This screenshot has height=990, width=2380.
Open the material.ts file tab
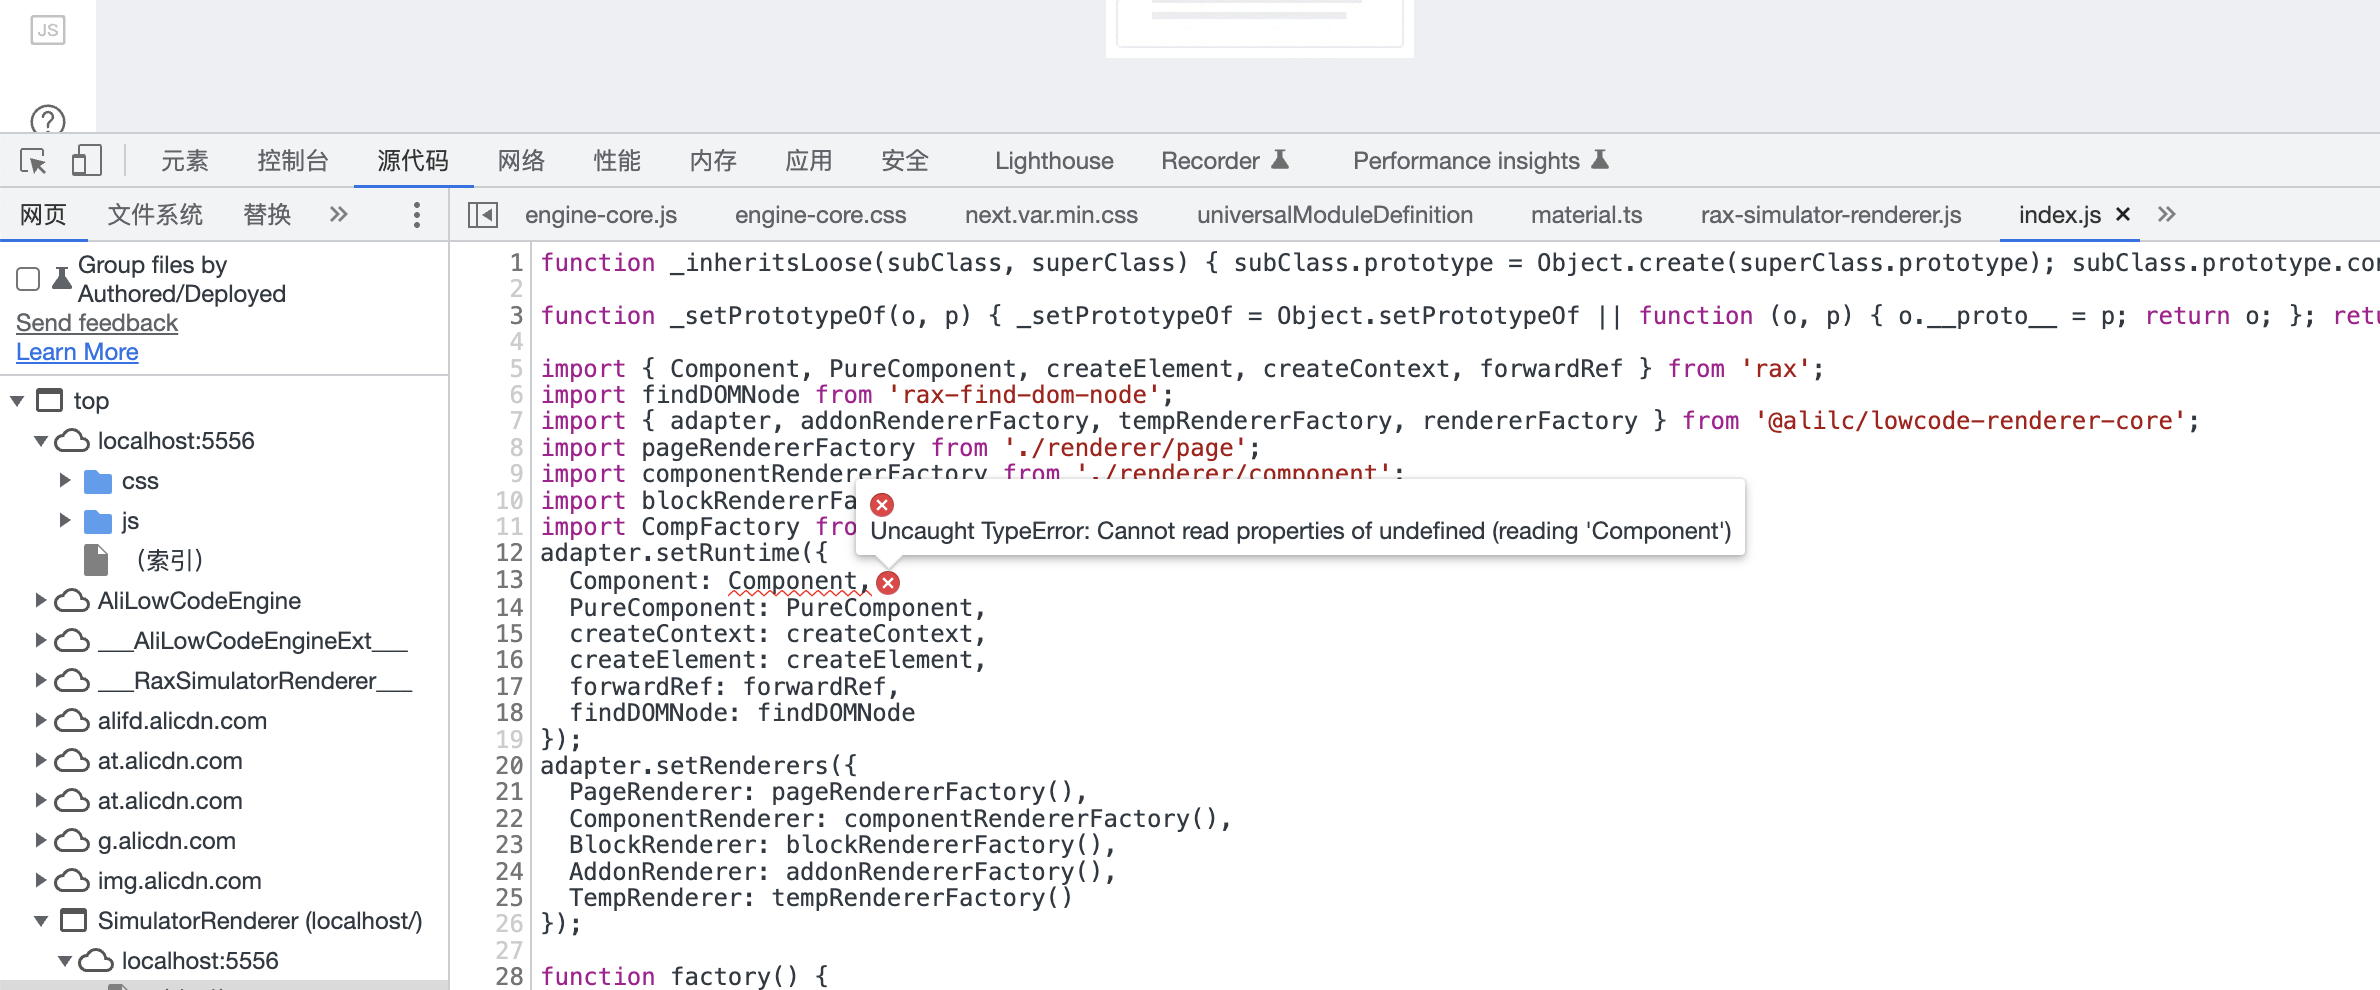point(1586,214)
